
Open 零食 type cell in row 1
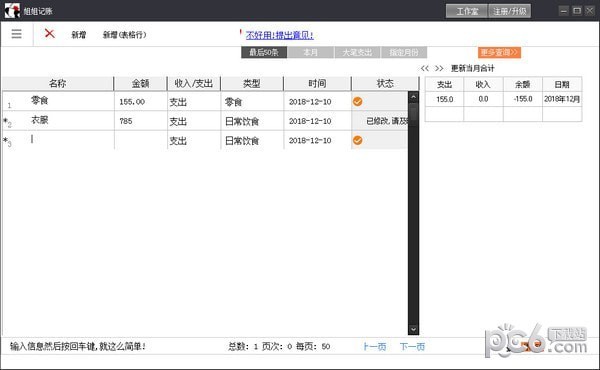(x=252, y=101)
